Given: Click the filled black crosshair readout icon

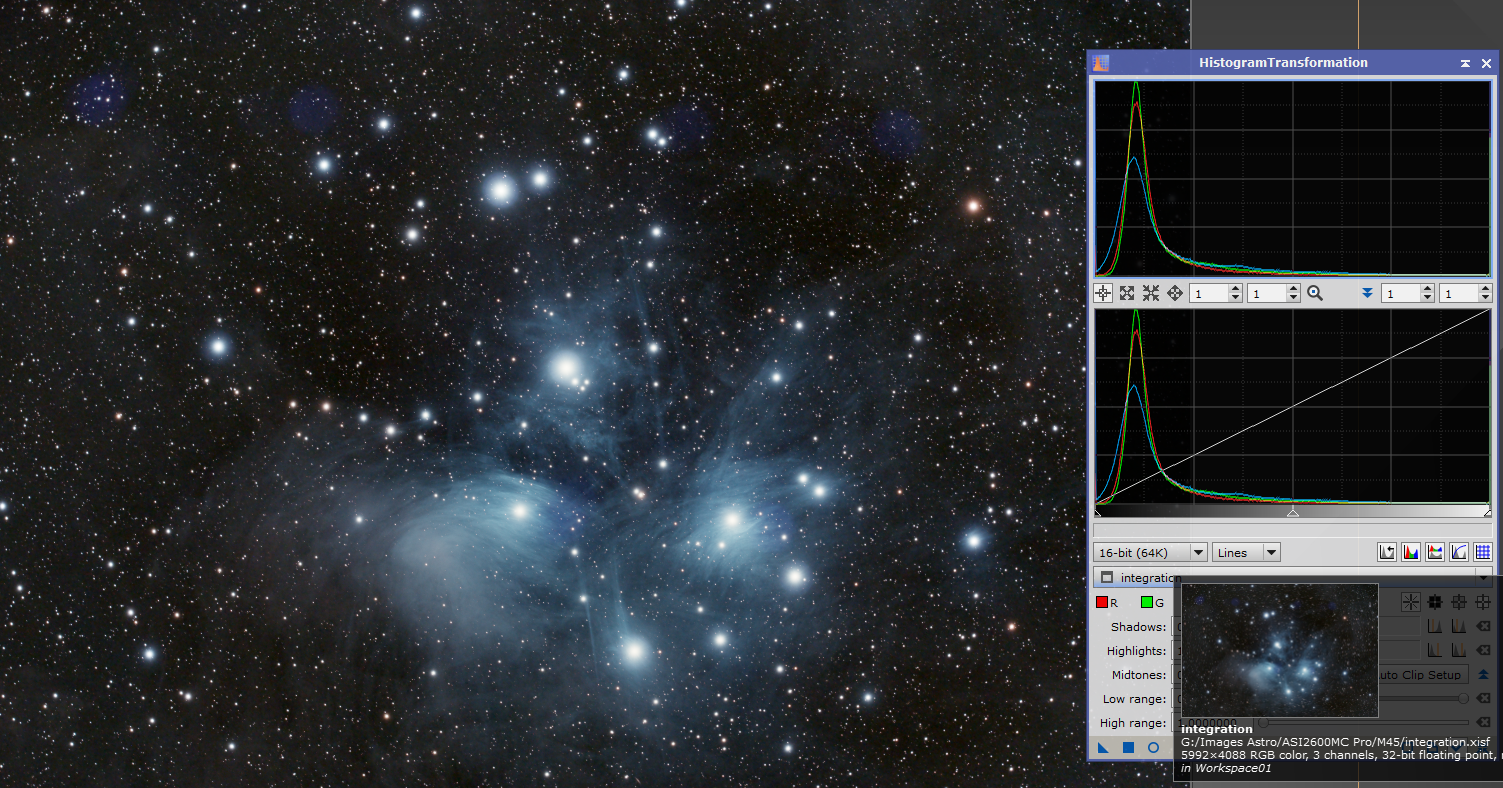Looking at the screenshot, I should tap(1435, 602).
